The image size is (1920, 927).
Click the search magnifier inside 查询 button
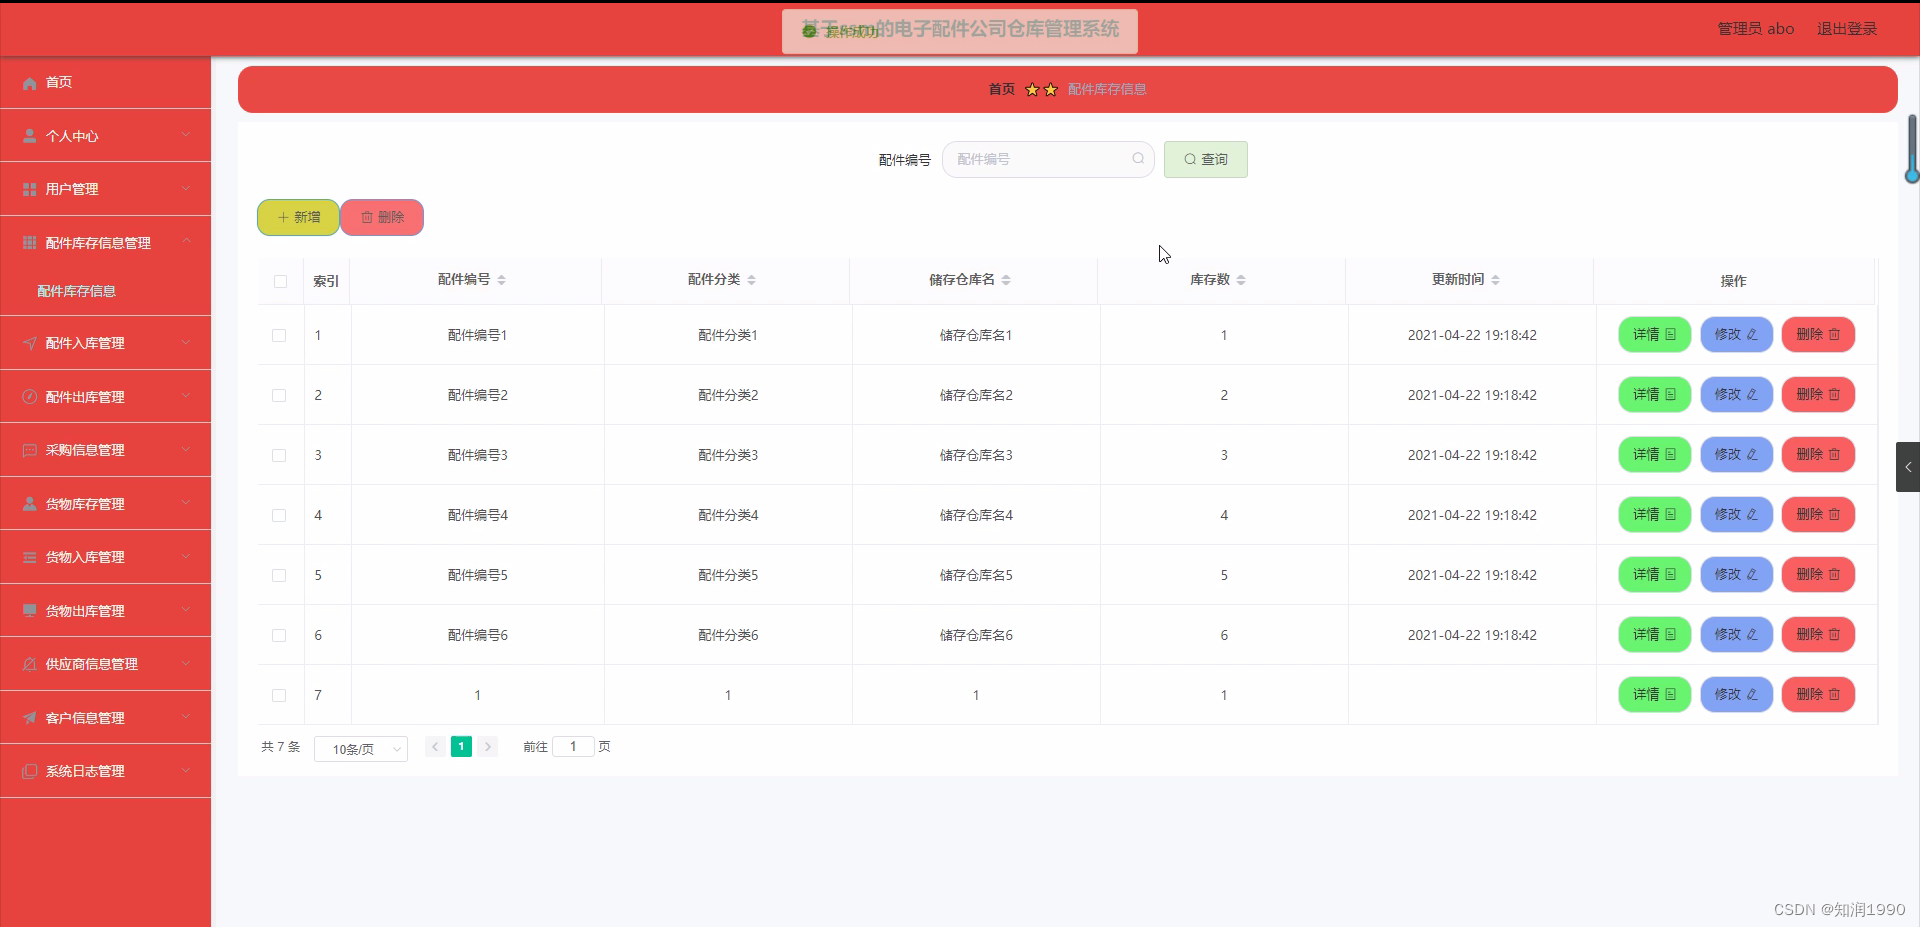[1188, 159]
